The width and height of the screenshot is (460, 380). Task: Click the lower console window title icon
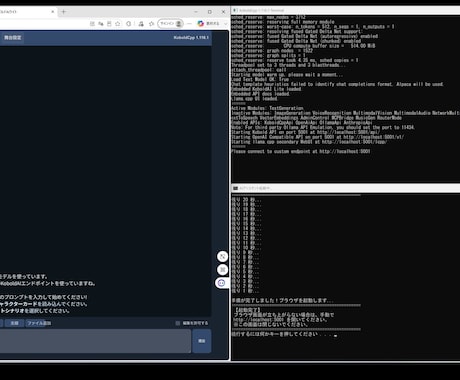235,188
